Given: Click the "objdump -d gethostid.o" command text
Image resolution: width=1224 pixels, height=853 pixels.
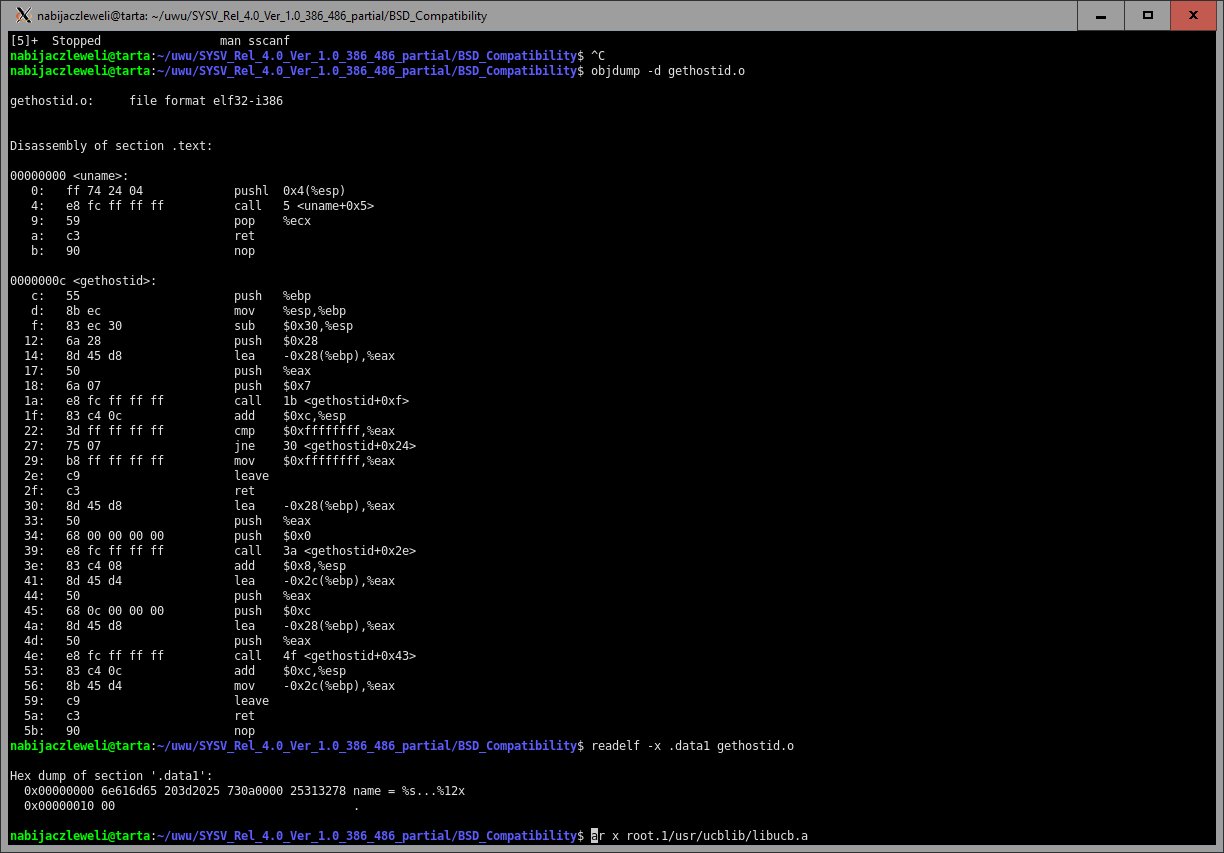Looking at the screenshot, I should click(668, 71).
